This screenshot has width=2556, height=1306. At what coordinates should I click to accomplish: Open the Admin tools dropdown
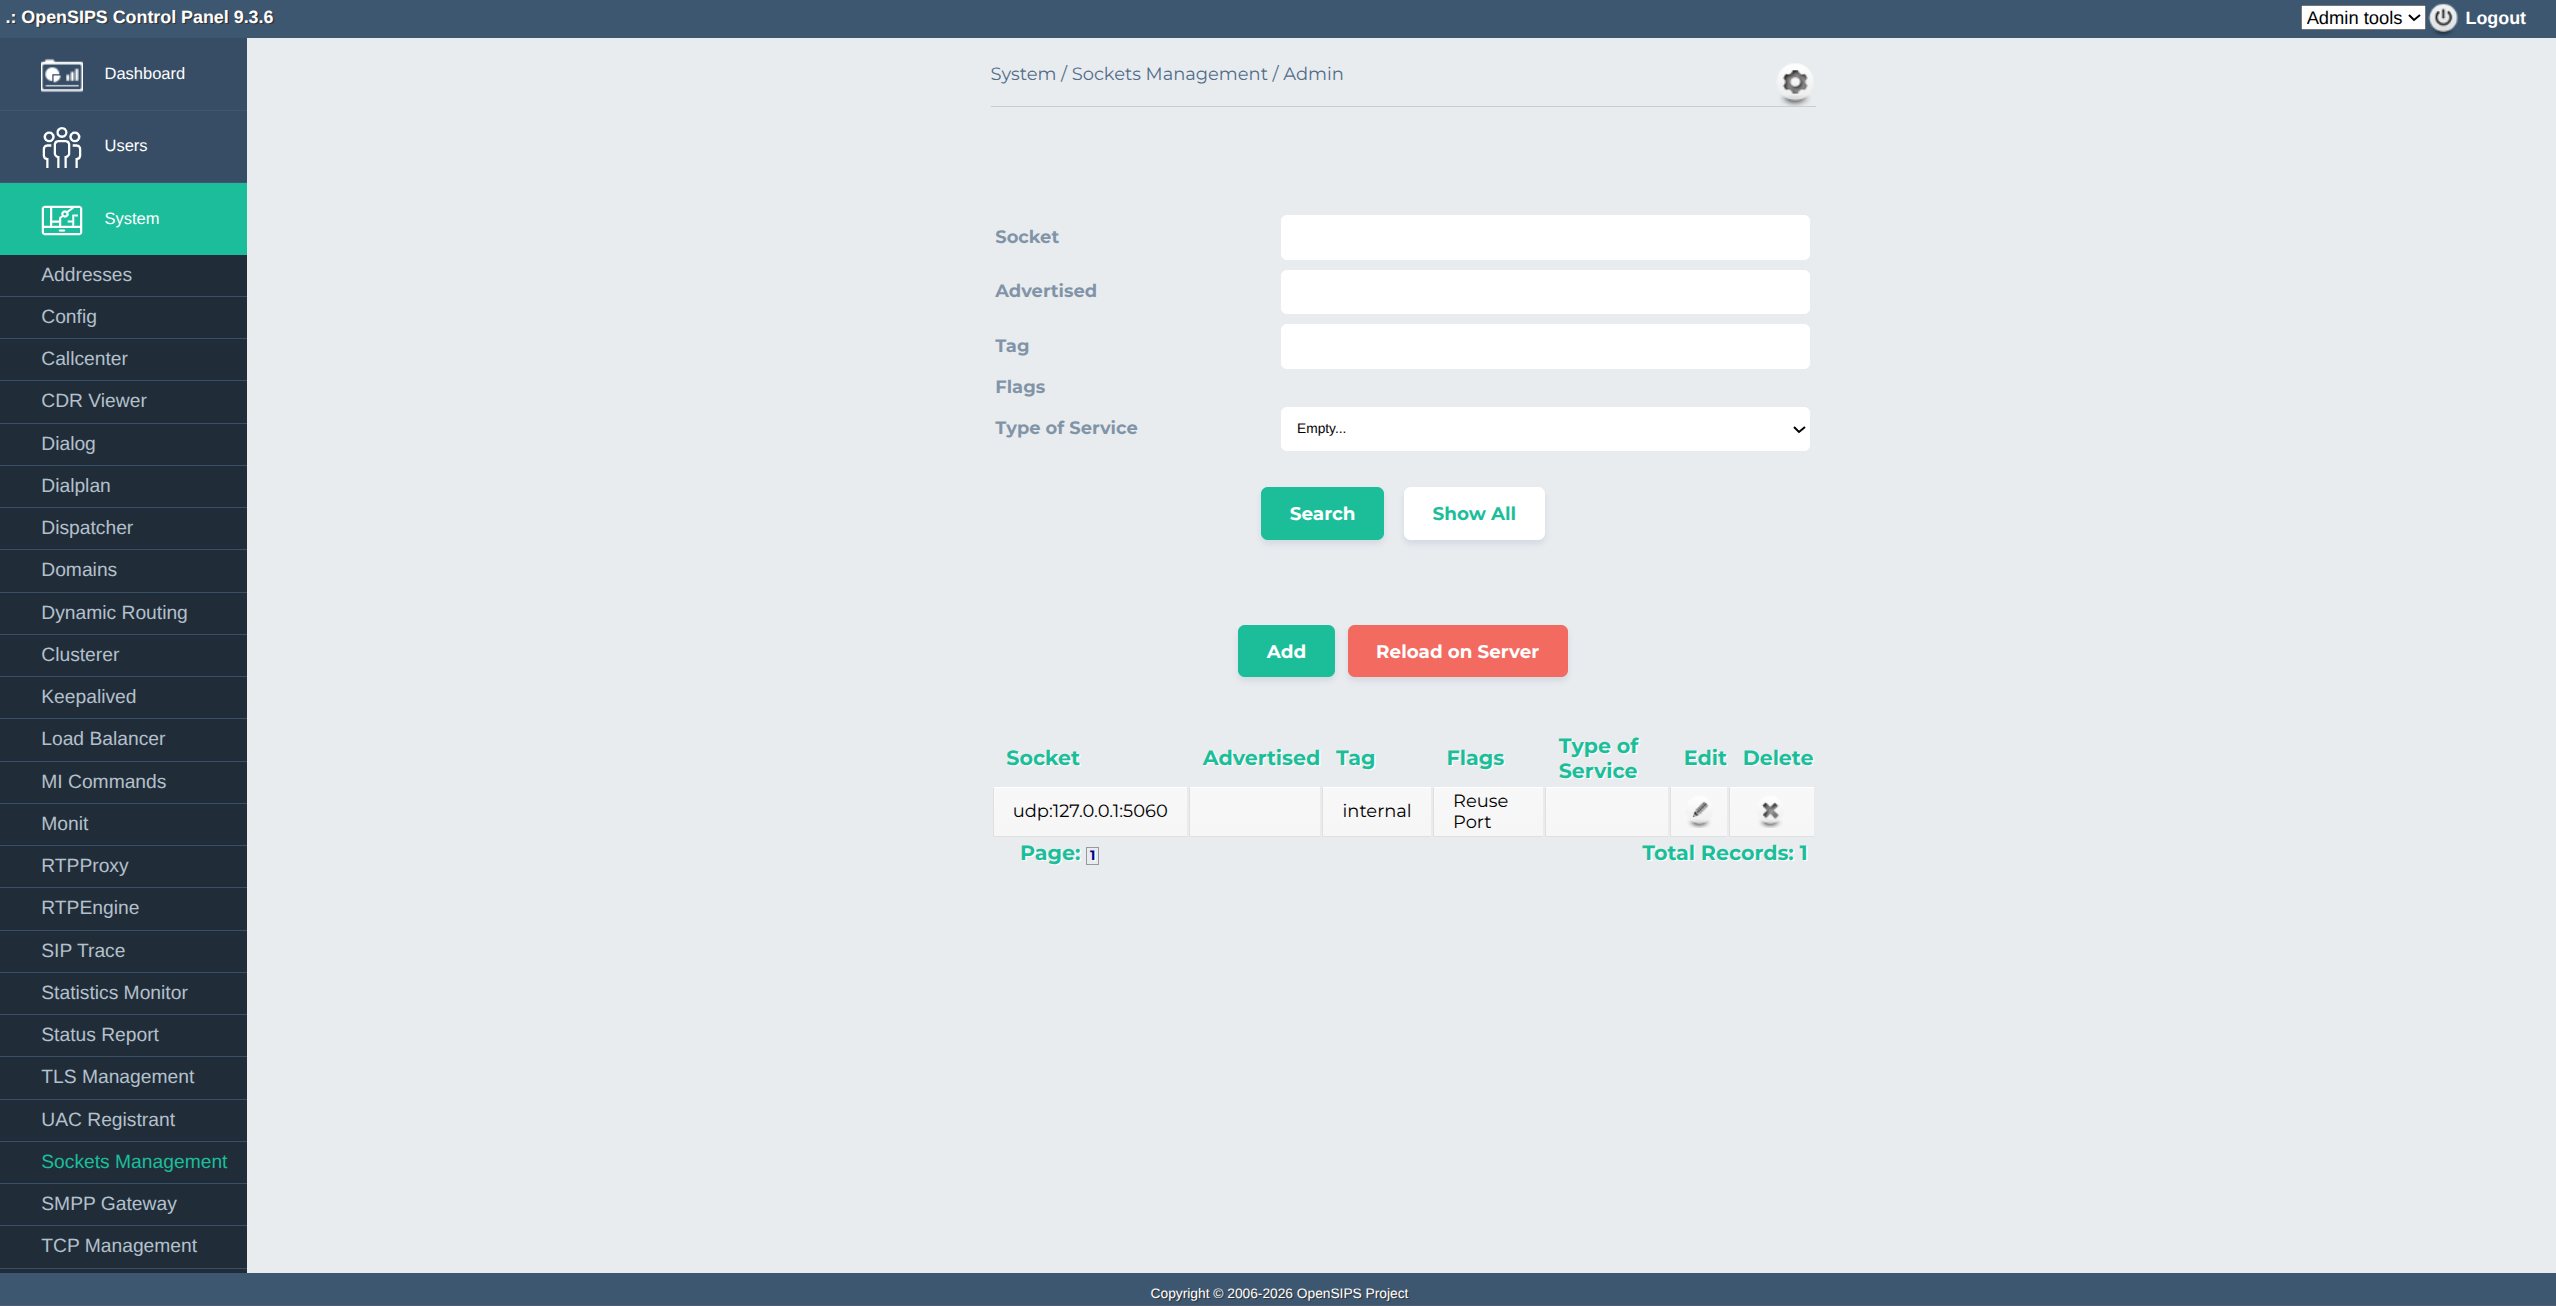[2362, 18]
